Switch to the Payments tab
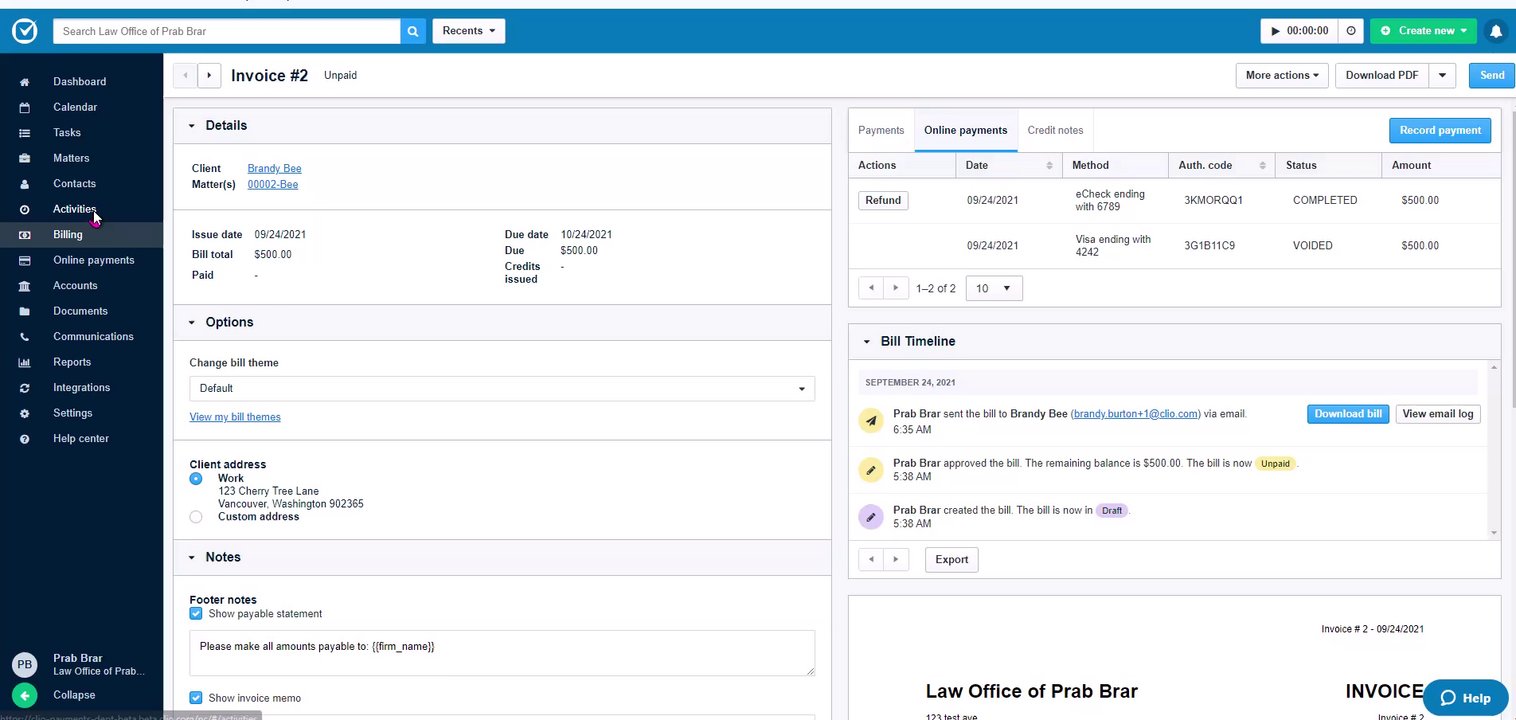Screen dimensions: 1516x720 (x=881, y=130)
